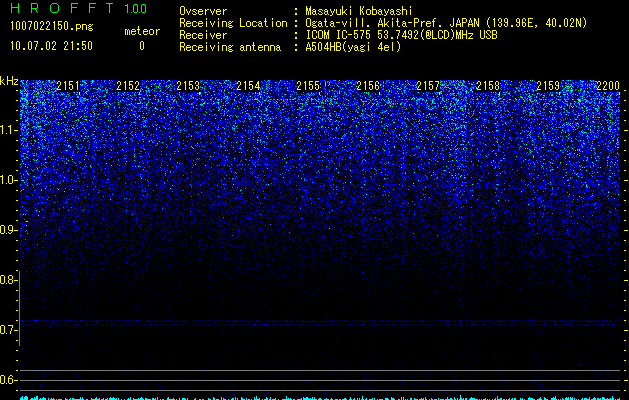Click the meteor count value 0

[x=142, y=46]
